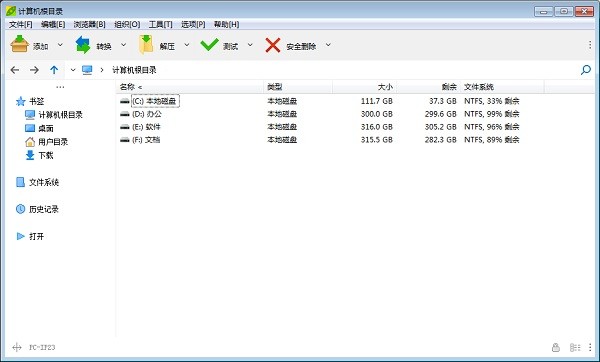Click the crosshair icon in status bar
Viewport: 600px width, 362px height.
[17, 347]
